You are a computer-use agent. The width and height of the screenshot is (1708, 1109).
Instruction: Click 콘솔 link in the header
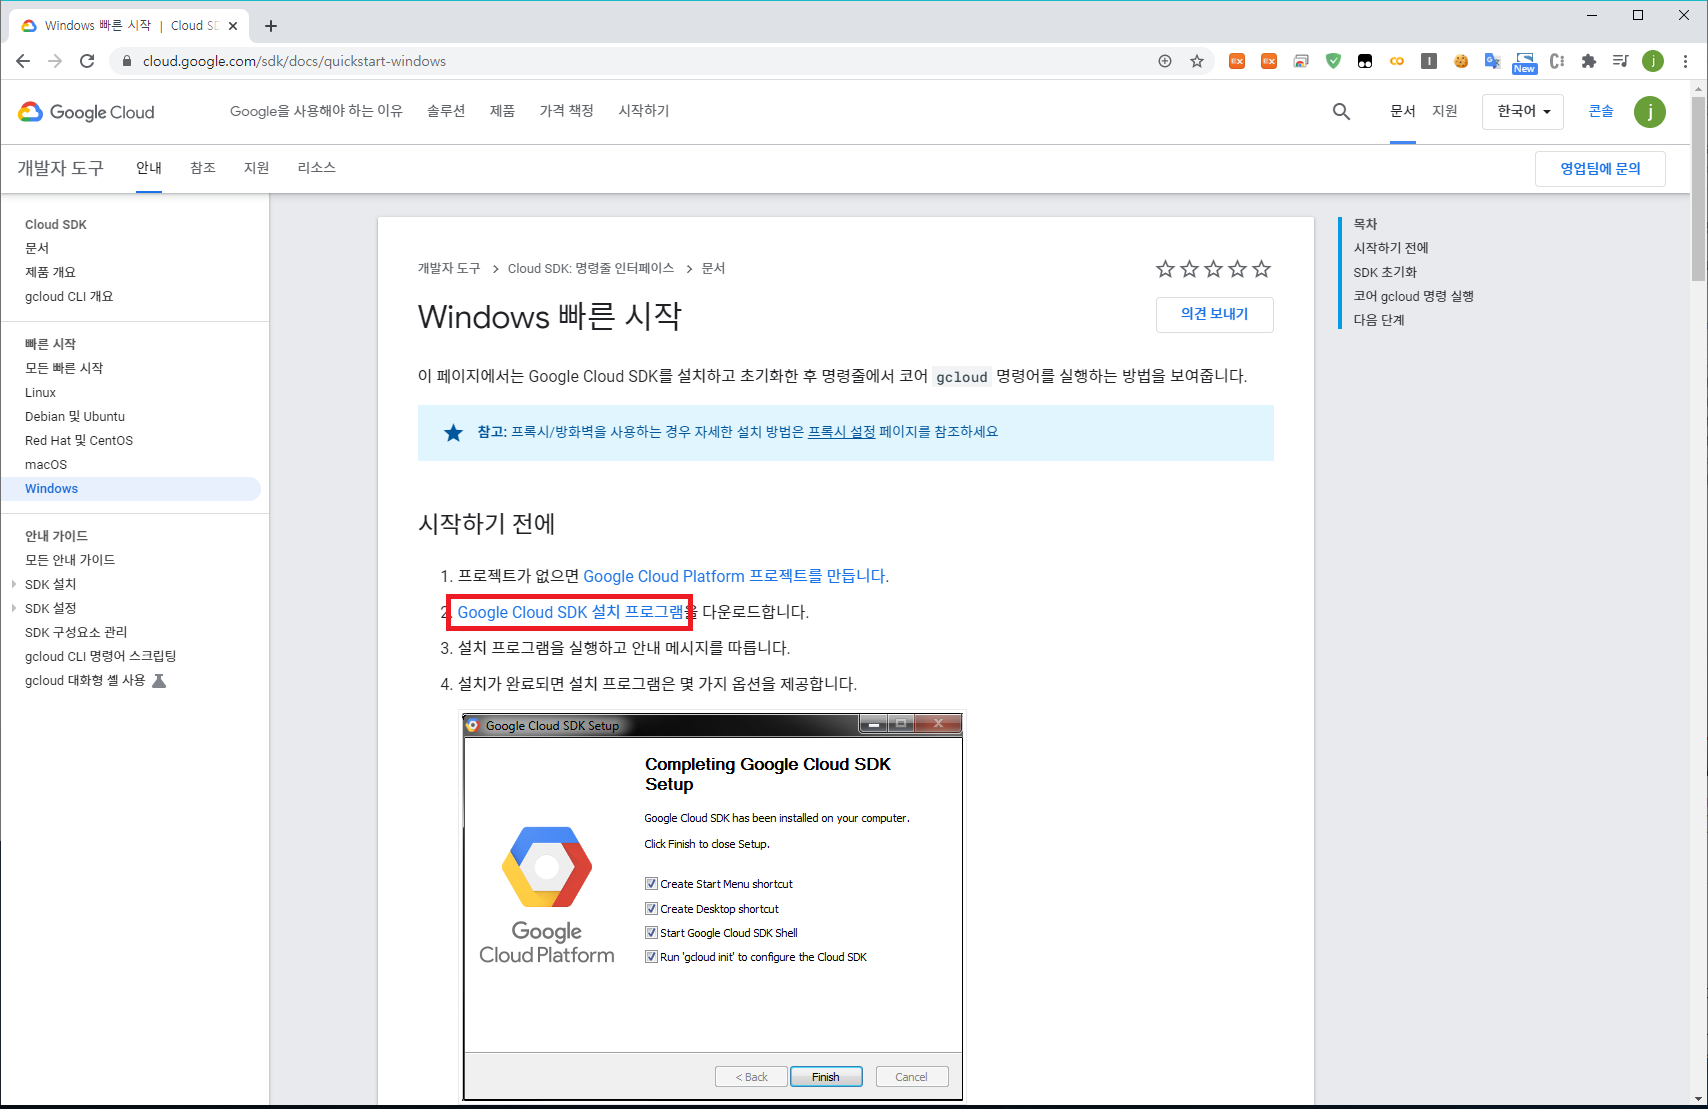click(x=1601, y=111)
